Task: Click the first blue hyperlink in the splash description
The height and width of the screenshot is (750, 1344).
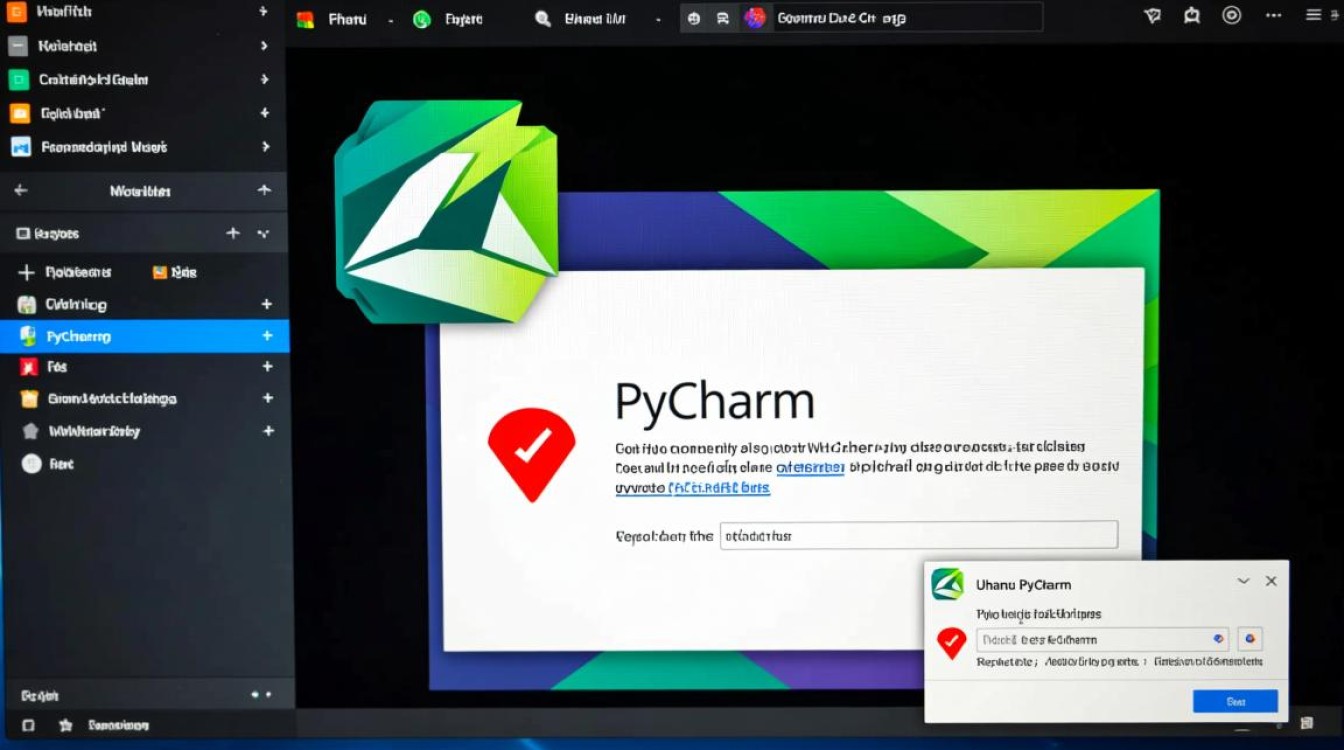Action: [x=810, y=467]
